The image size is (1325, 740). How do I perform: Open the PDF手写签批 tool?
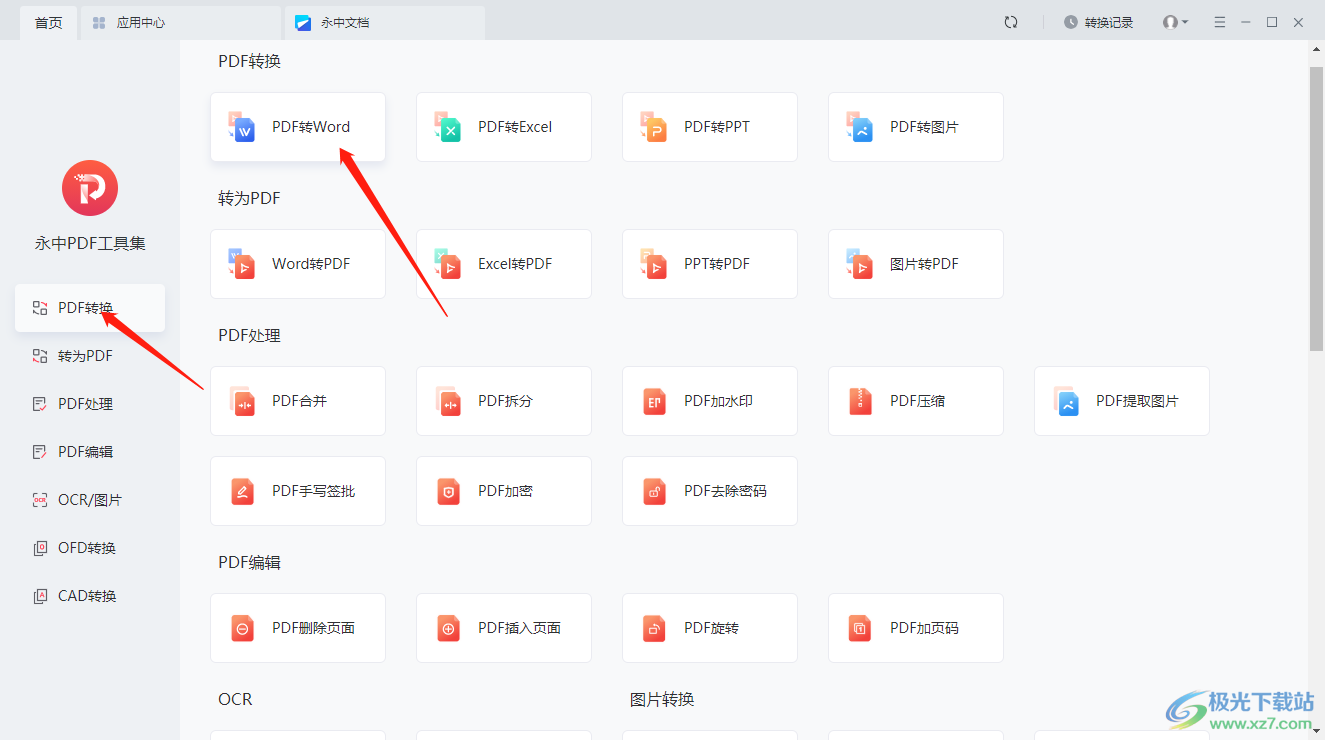[298, 491]
